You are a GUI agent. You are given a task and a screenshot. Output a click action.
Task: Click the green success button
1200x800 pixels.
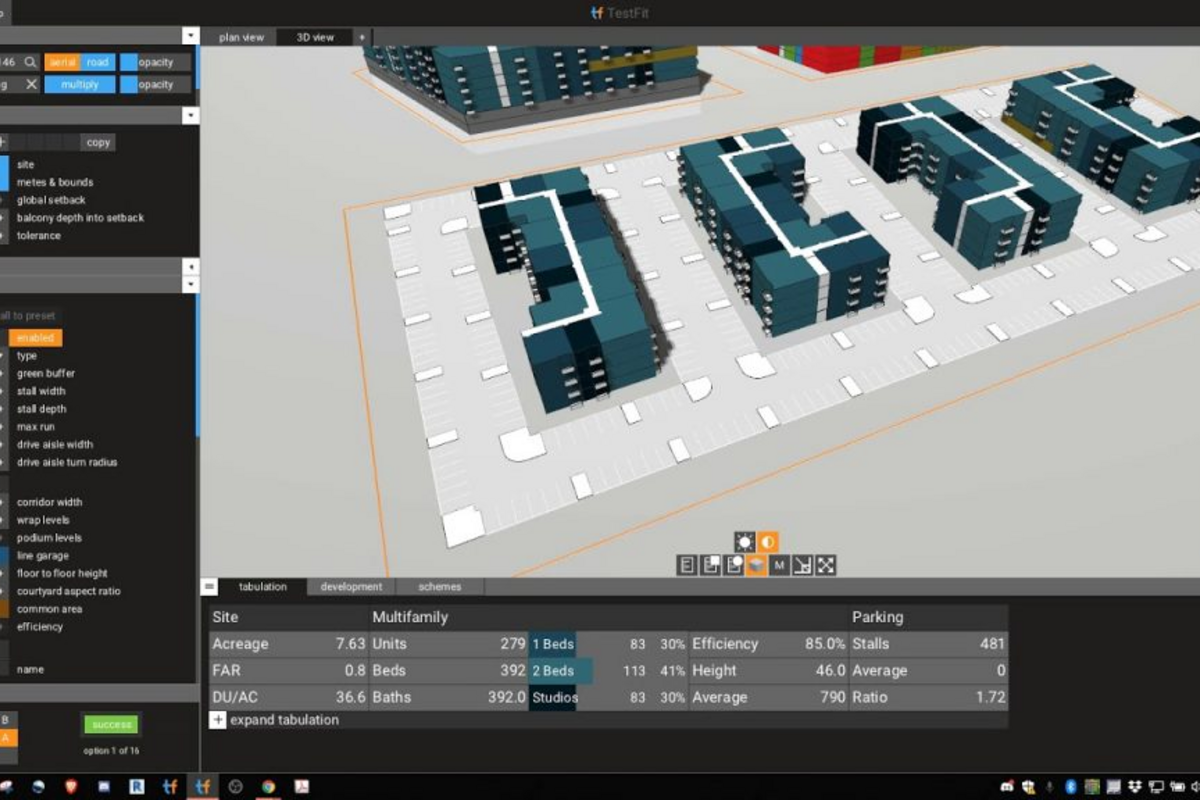click(110, 724)
